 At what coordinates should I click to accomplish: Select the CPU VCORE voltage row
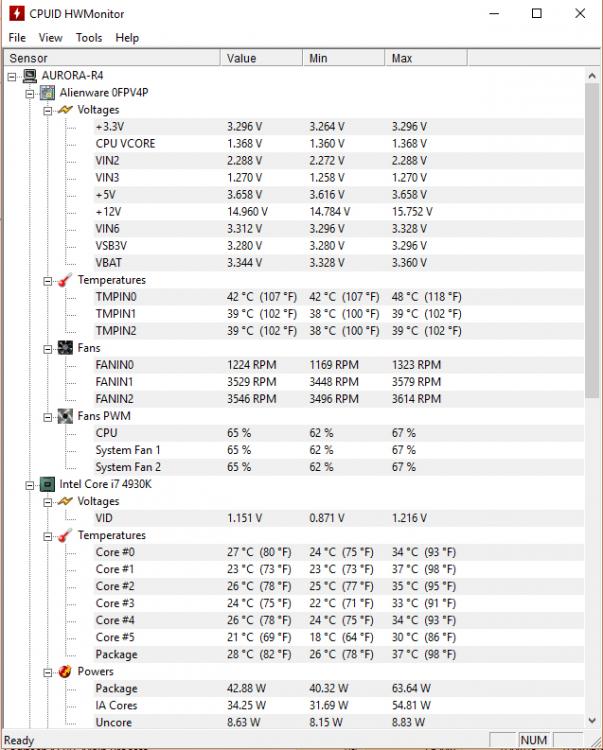(x=125, y=144)
